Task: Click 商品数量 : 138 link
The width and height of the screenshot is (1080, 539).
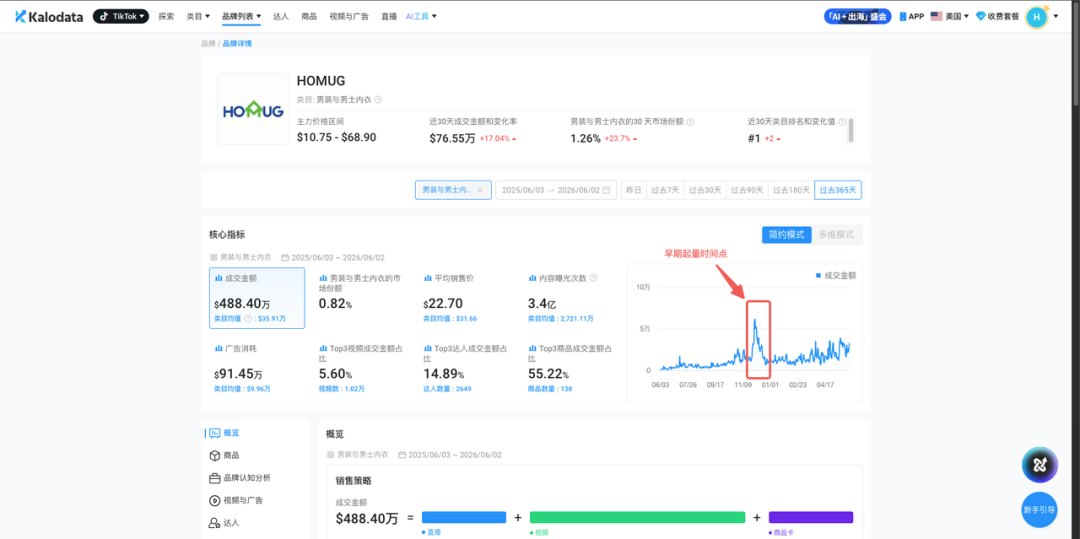Action: point(550,389)
